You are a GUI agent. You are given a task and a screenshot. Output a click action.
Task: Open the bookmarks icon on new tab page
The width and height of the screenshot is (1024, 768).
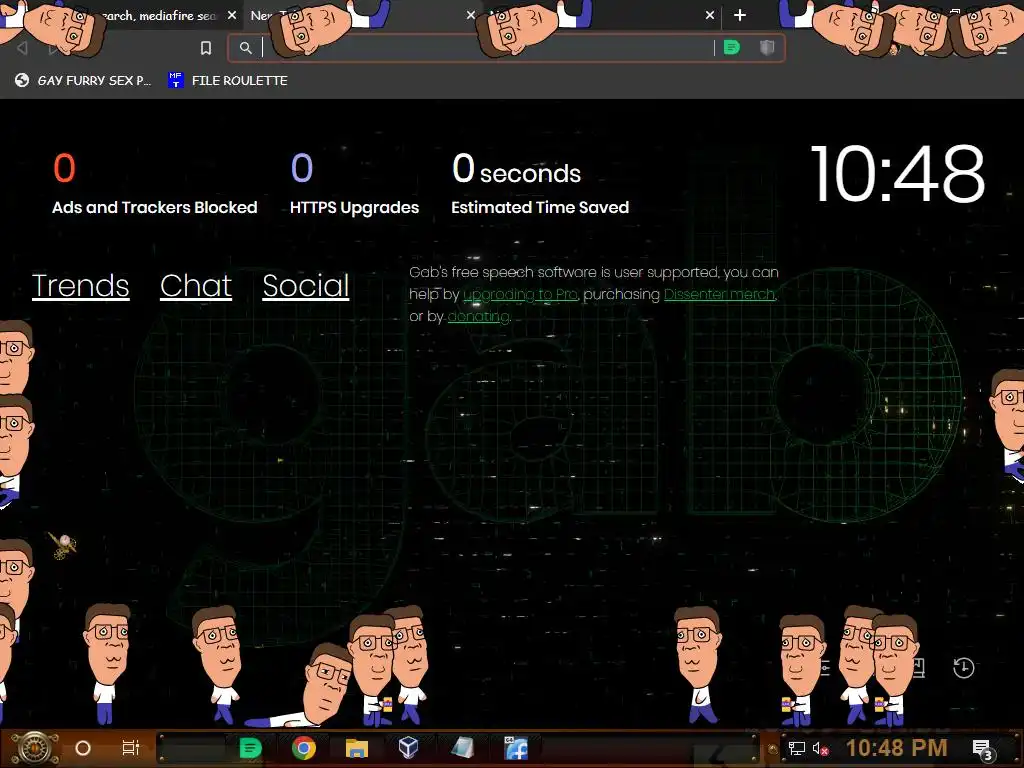point(921,668)
